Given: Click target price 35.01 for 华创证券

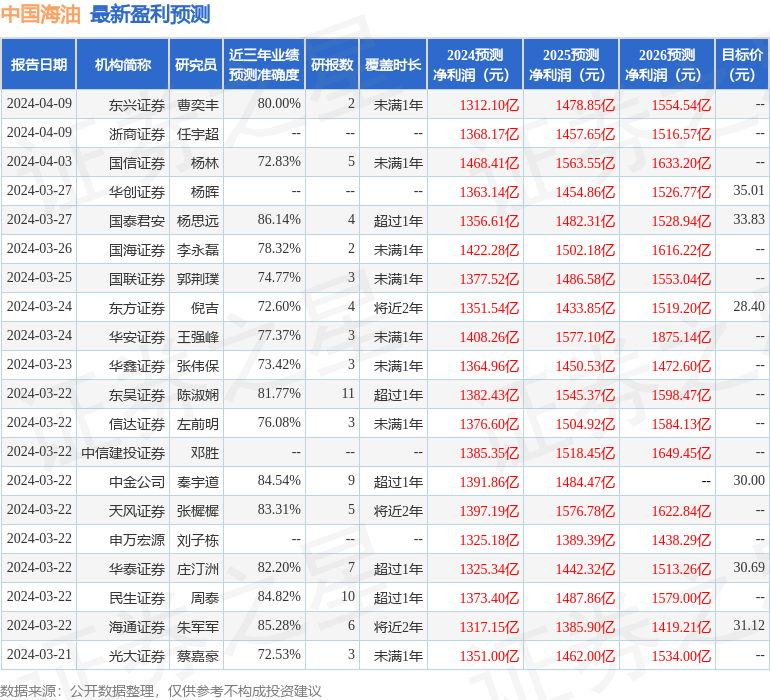Looking at the screenshot, I should 748,190.
